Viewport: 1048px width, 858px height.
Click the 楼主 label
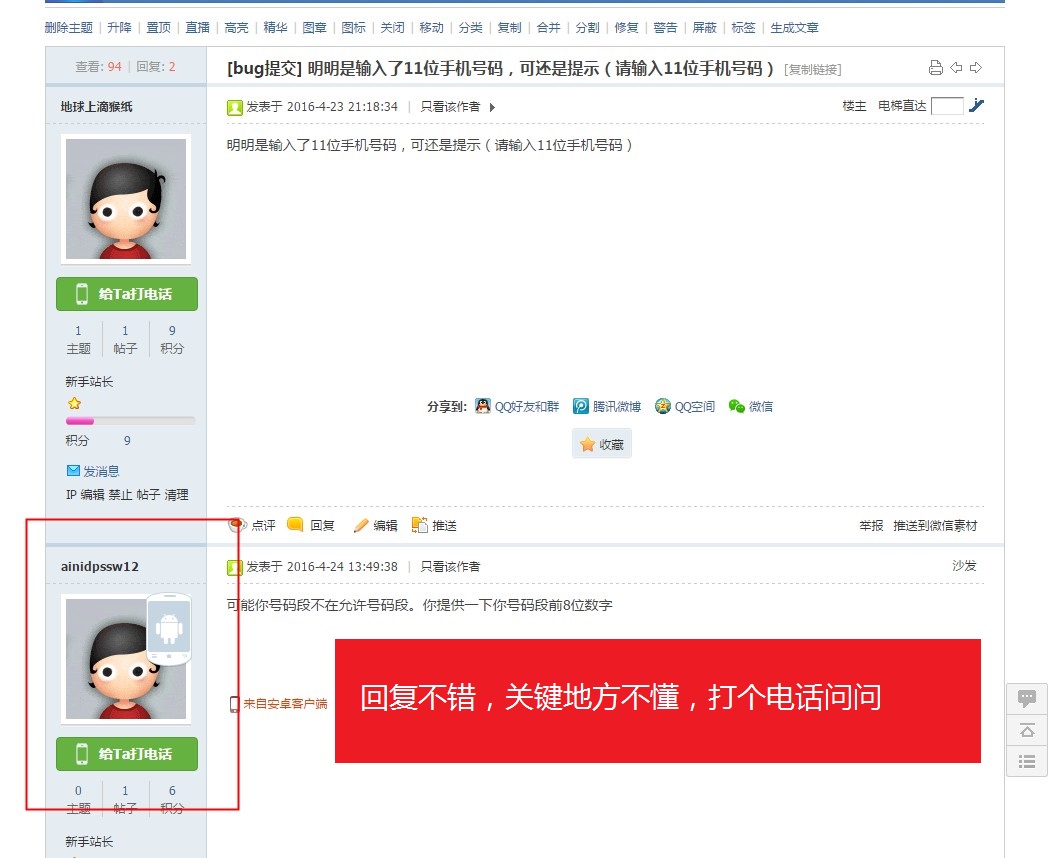click(x=854, y=106)
